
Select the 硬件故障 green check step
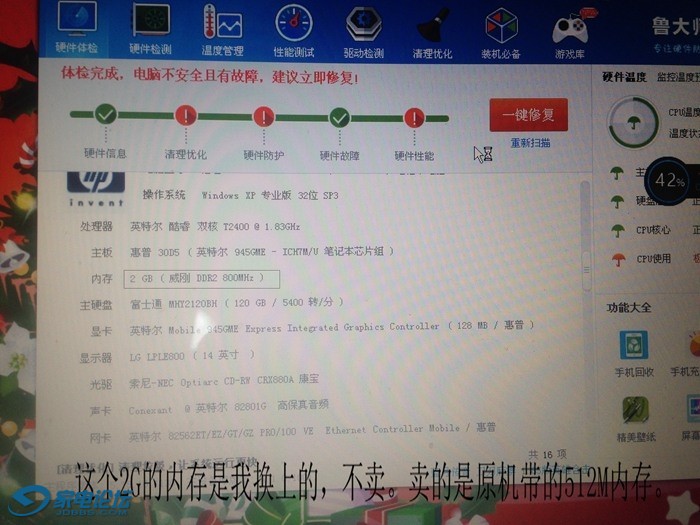point(340,118)
